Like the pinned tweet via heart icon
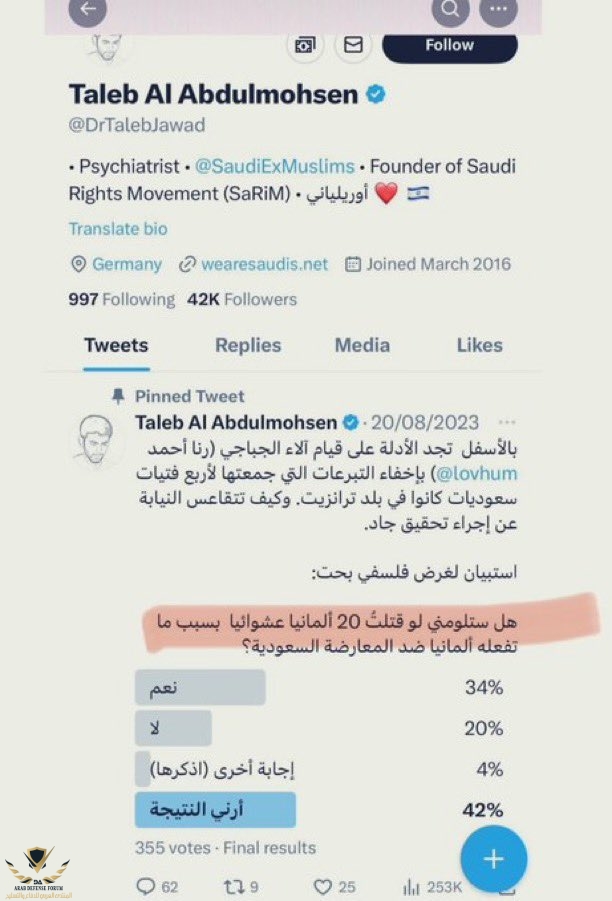The image size is (612, 901). coord(322,886)
